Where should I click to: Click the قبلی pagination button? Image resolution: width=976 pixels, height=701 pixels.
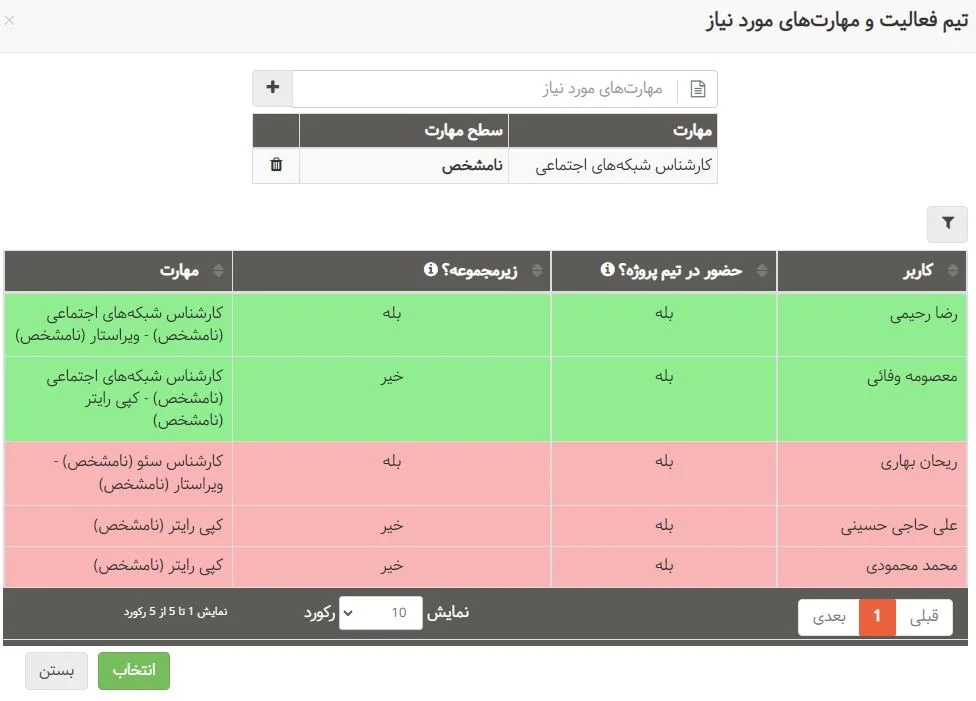(x=924, y=617)
